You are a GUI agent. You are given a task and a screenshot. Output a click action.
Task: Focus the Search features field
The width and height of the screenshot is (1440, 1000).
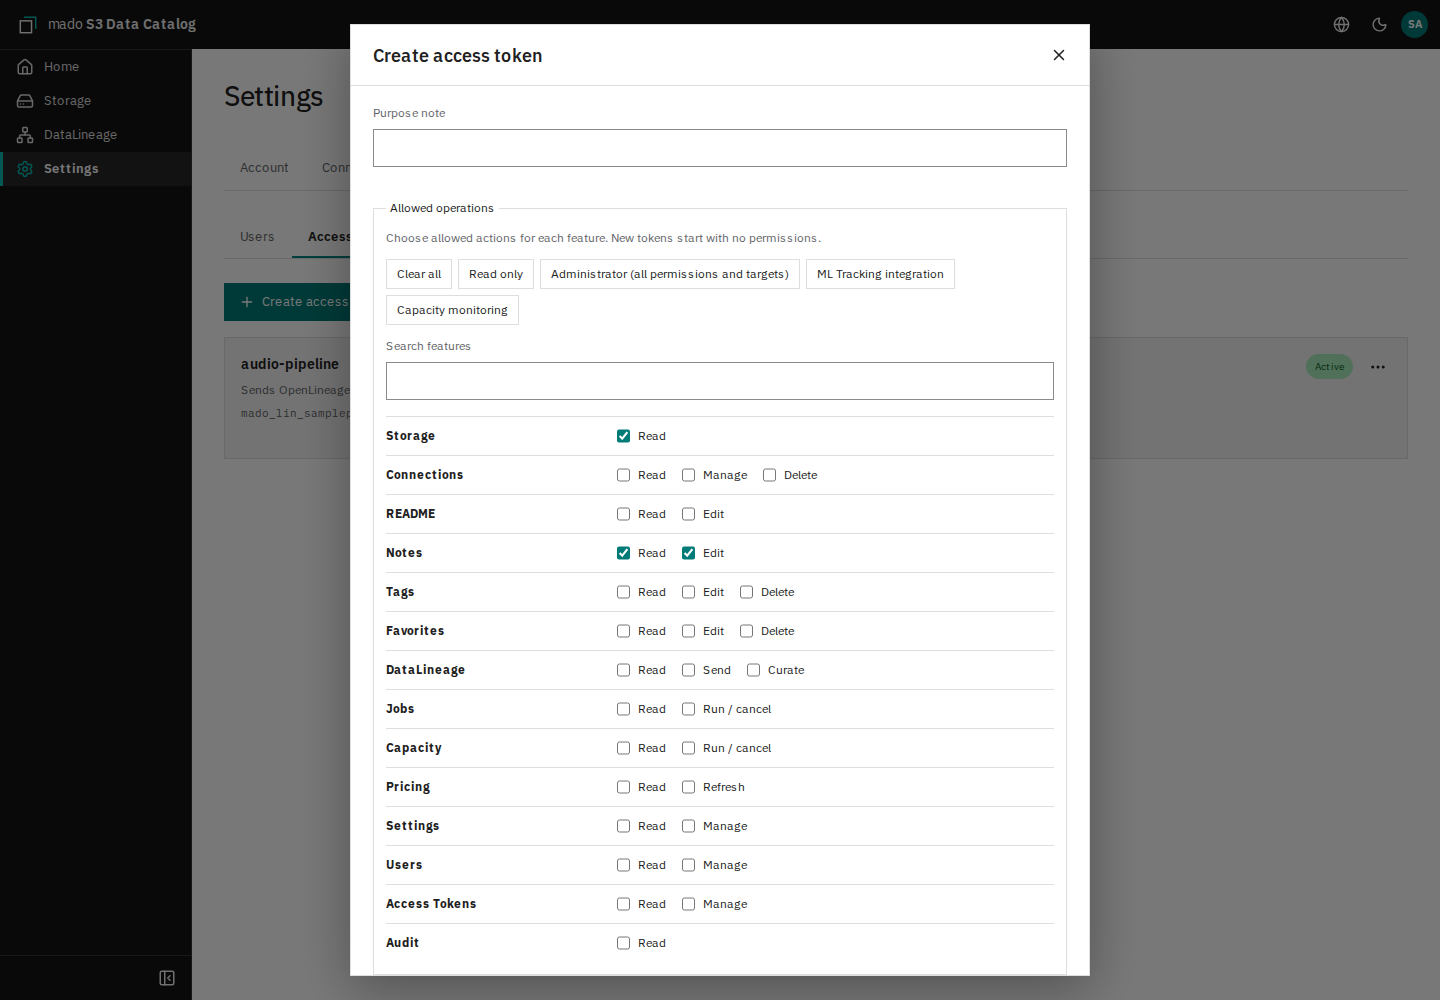(720, 381)
